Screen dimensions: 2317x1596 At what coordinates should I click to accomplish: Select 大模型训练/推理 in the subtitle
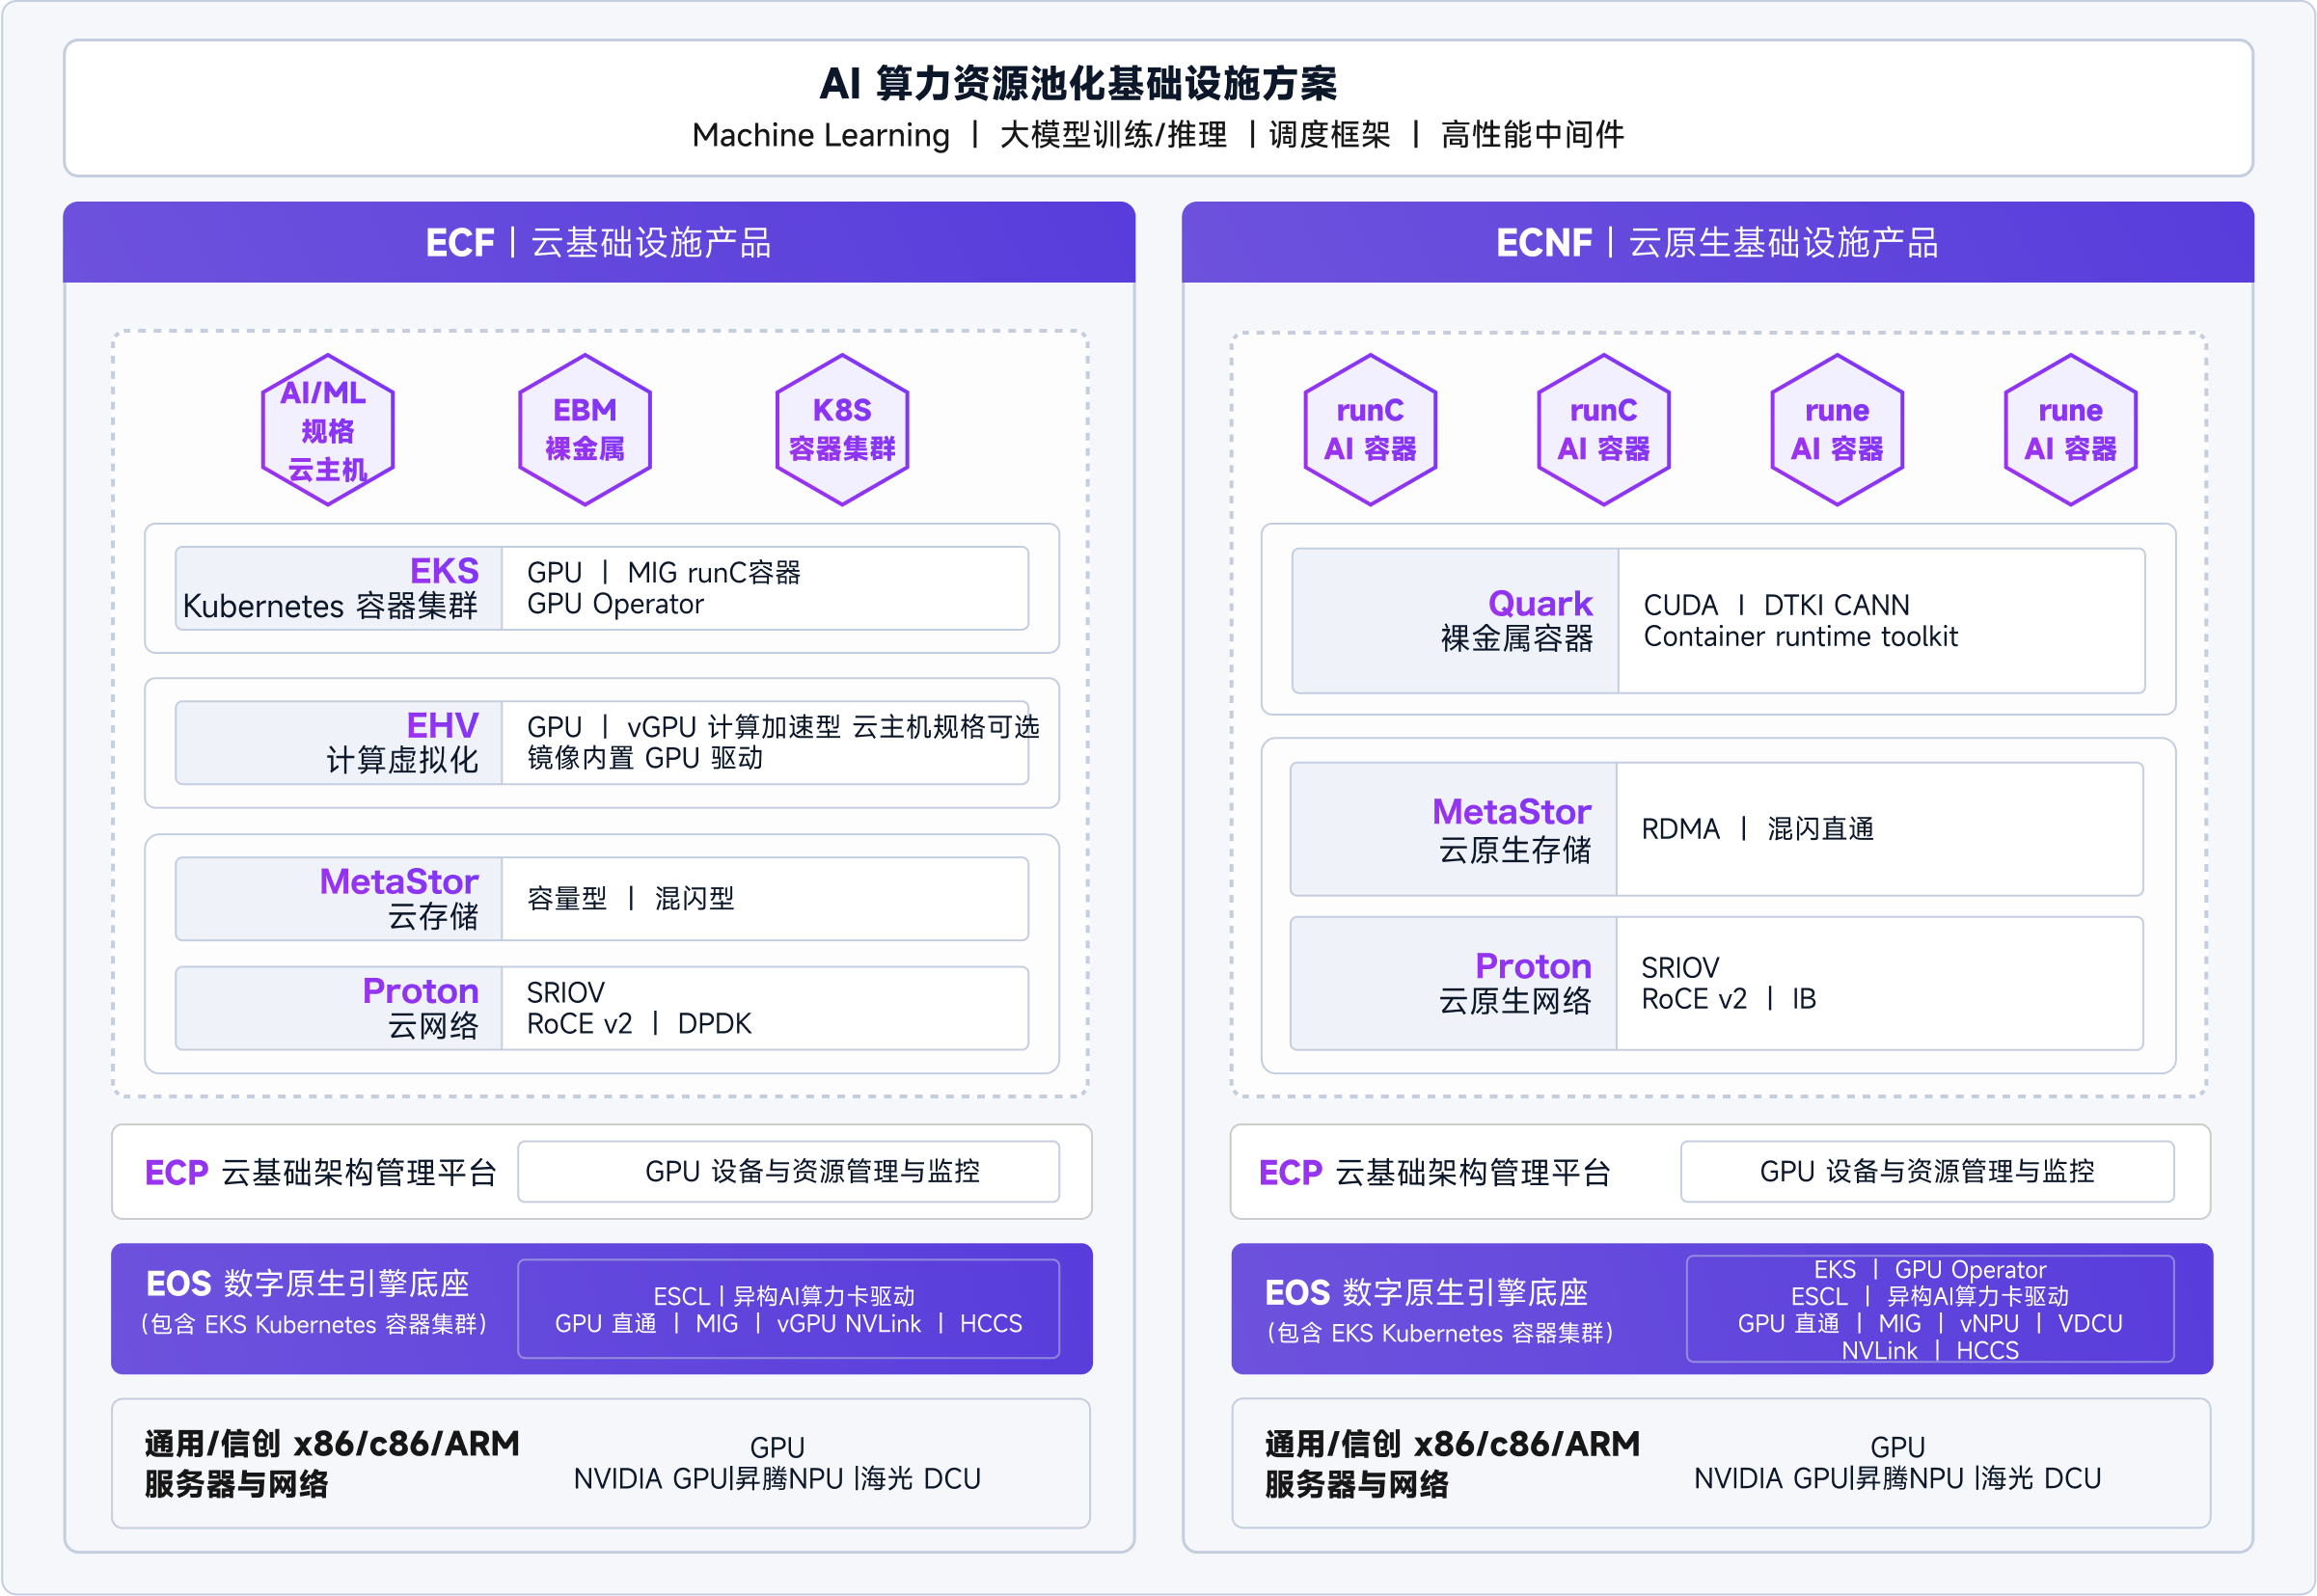point(1113,135)
